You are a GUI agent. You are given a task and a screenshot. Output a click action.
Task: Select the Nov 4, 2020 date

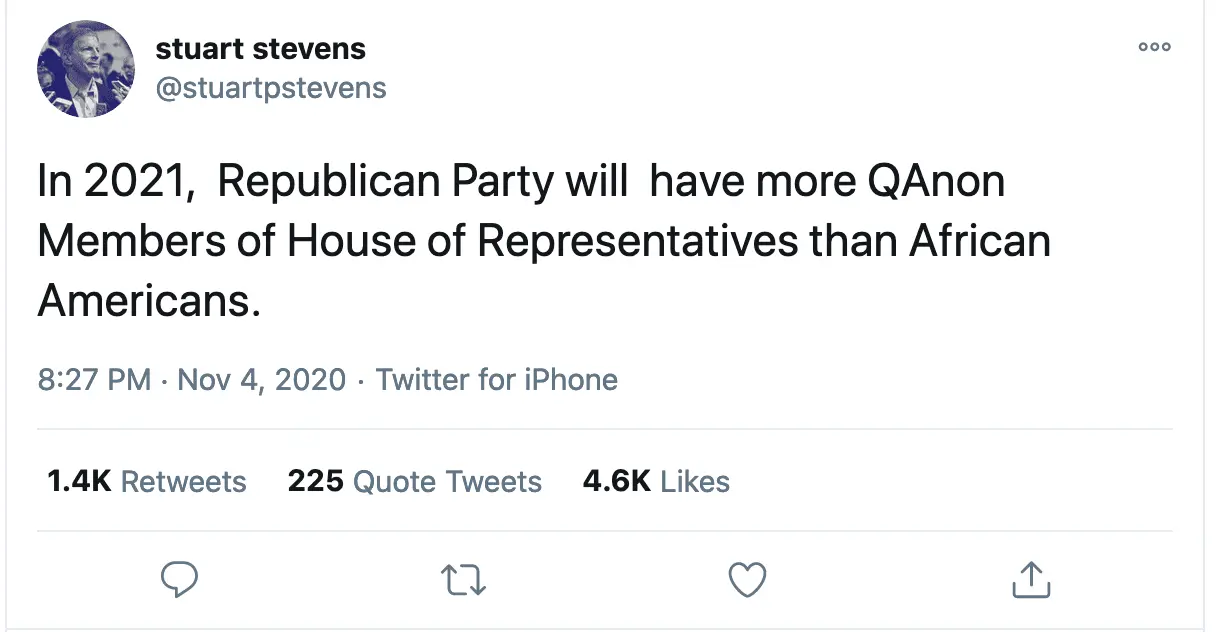[x=262, y=380]
